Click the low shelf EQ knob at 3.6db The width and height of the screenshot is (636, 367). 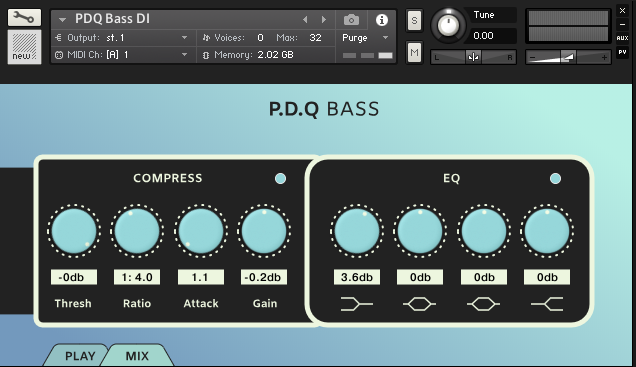click(x=357, y=231)
